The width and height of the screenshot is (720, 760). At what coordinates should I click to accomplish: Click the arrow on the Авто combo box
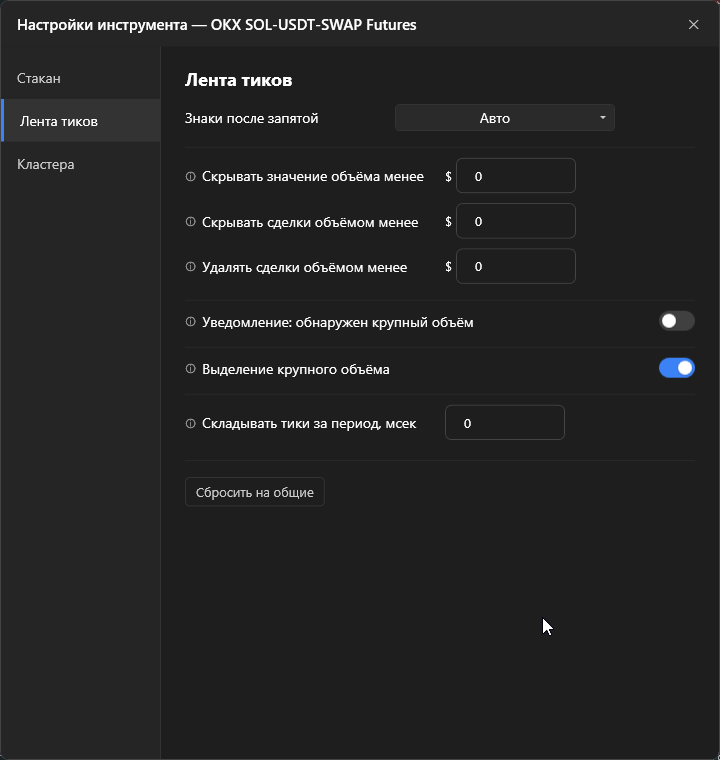pyautogui.click(x=603, y=118)
